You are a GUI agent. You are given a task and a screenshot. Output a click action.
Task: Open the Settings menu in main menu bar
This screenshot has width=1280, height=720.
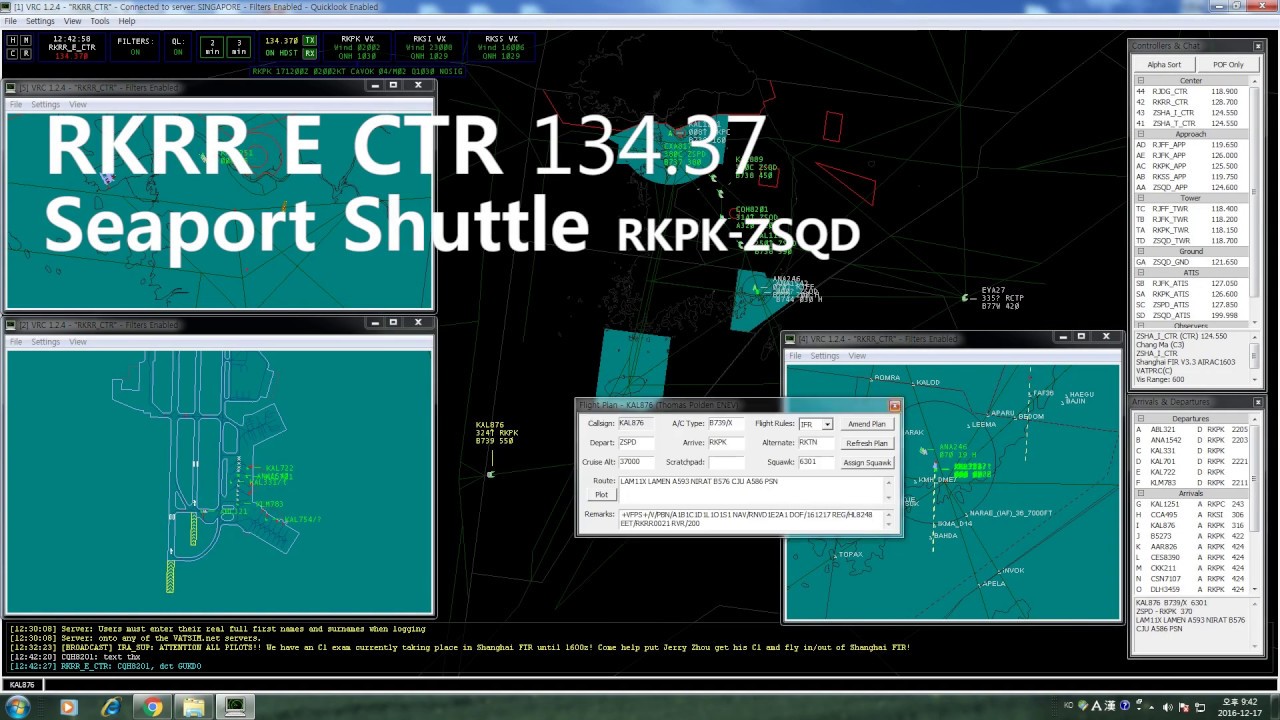tap(40, 21)
